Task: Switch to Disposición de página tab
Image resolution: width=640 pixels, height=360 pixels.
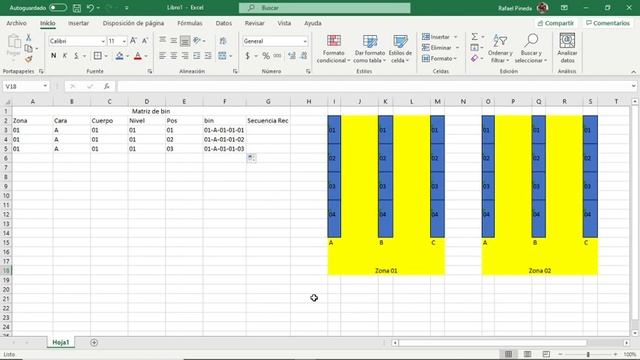Action: [133, 23]
